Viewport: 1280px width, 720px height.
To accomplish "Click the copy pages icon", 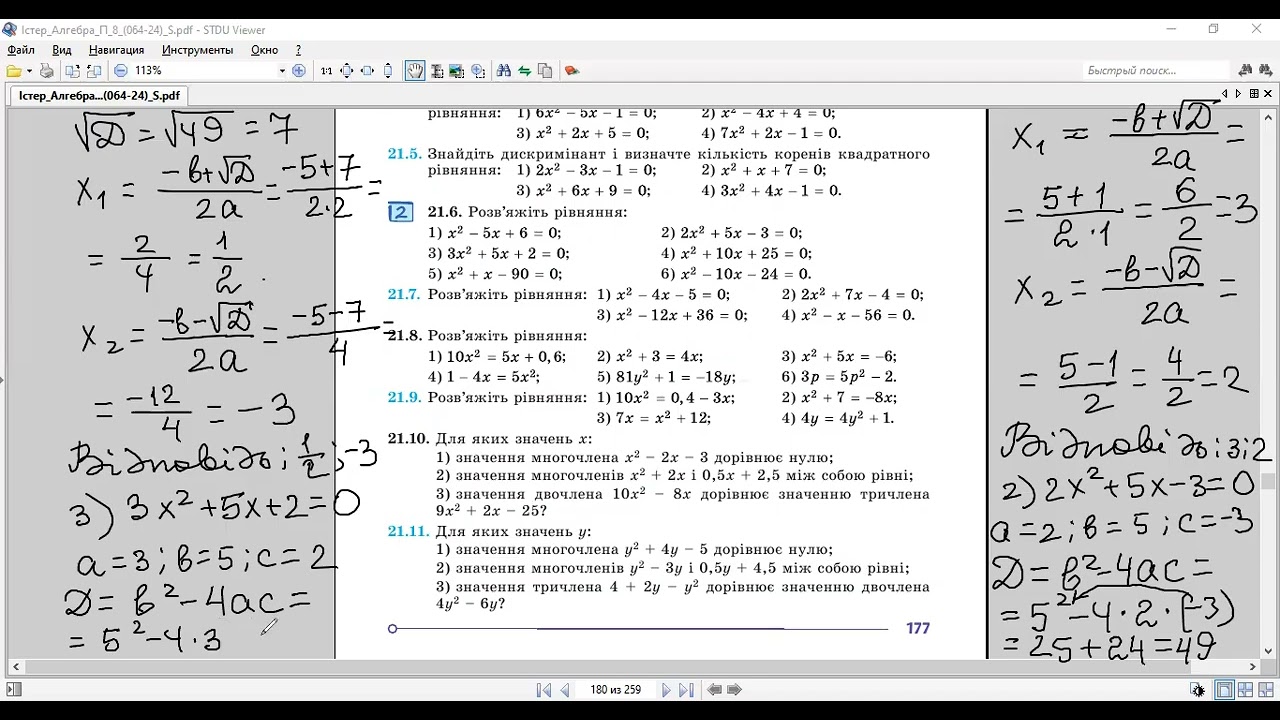I will click(545, 71).
